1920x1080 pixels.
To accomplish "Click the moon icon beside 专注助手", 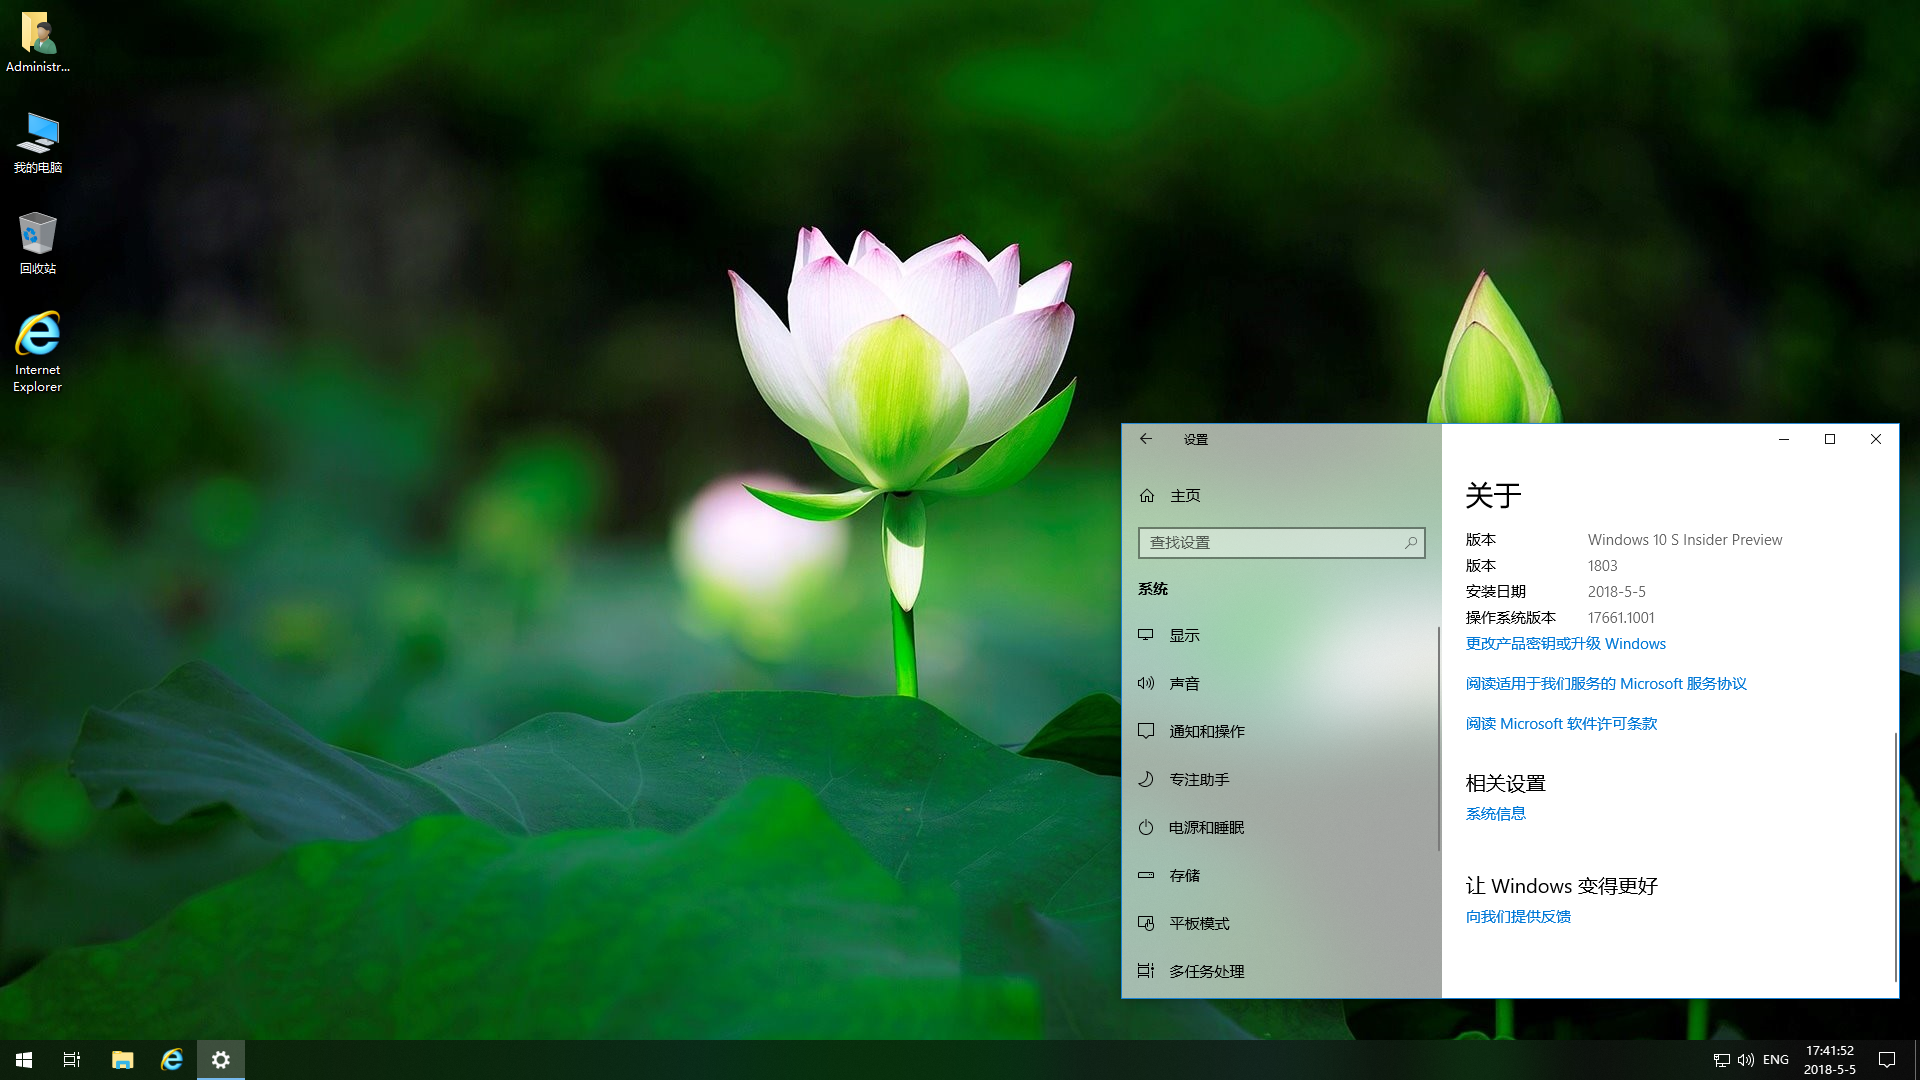I will point(1146,779).
